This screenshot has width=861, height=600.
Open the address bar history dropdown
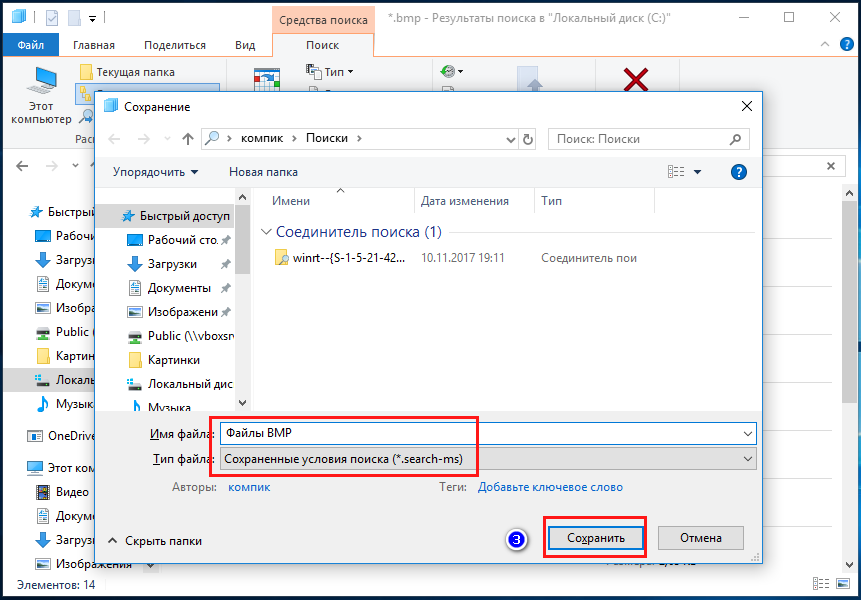pos(511,139)
